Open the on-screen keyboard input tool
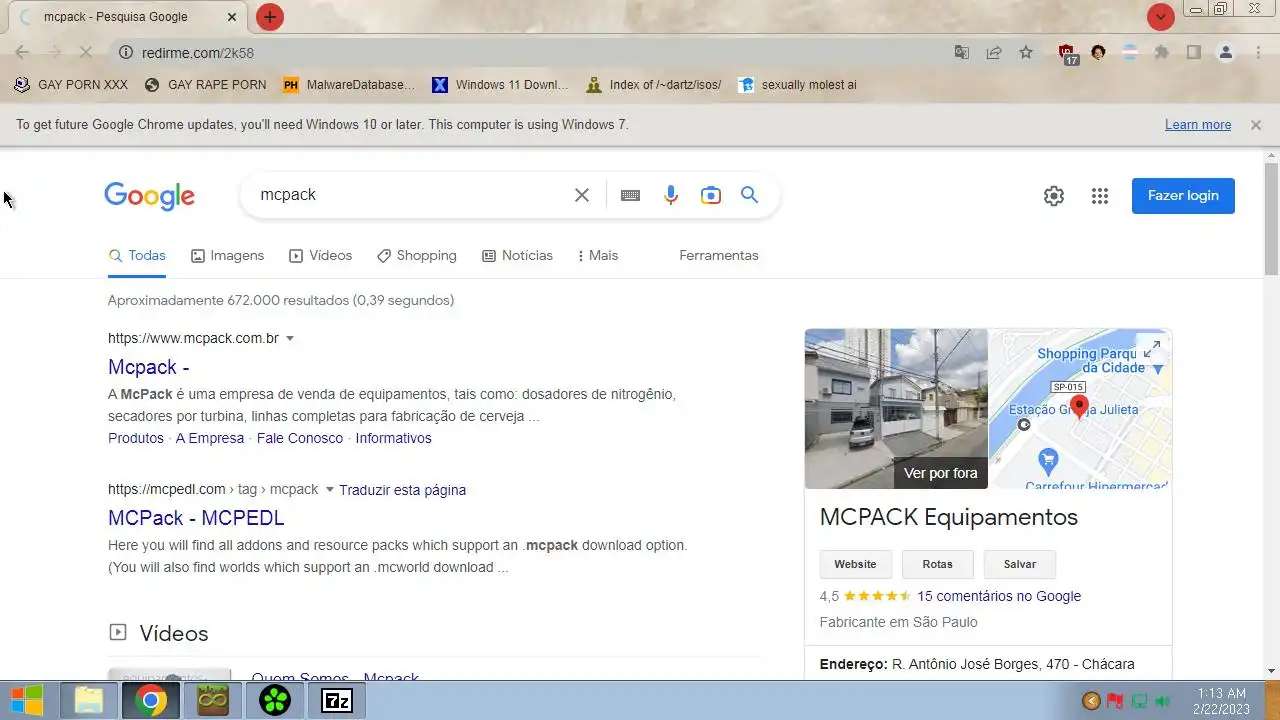Screen dimensions: 1280x720 coord(630,195)
